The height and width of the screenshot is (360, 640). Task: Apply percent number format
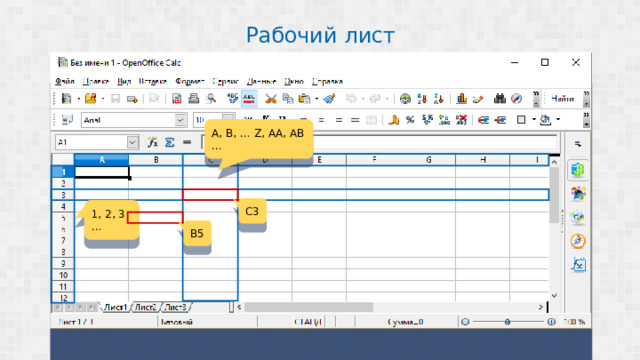tap(410, 120)
